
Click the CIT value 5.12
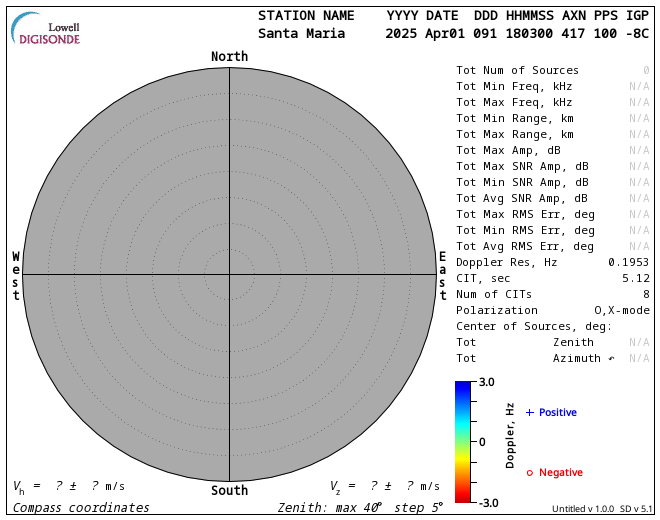pos(636,278)
